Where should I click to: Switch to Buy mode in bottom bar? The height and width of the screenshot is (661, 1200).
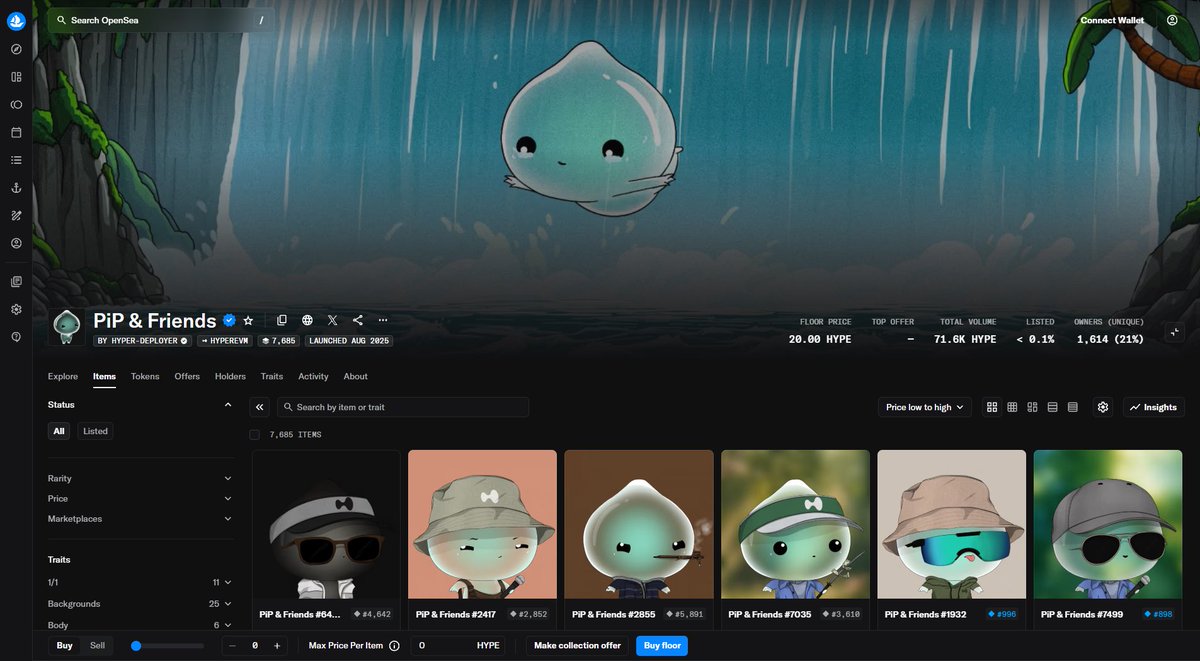tap(64, 646)
